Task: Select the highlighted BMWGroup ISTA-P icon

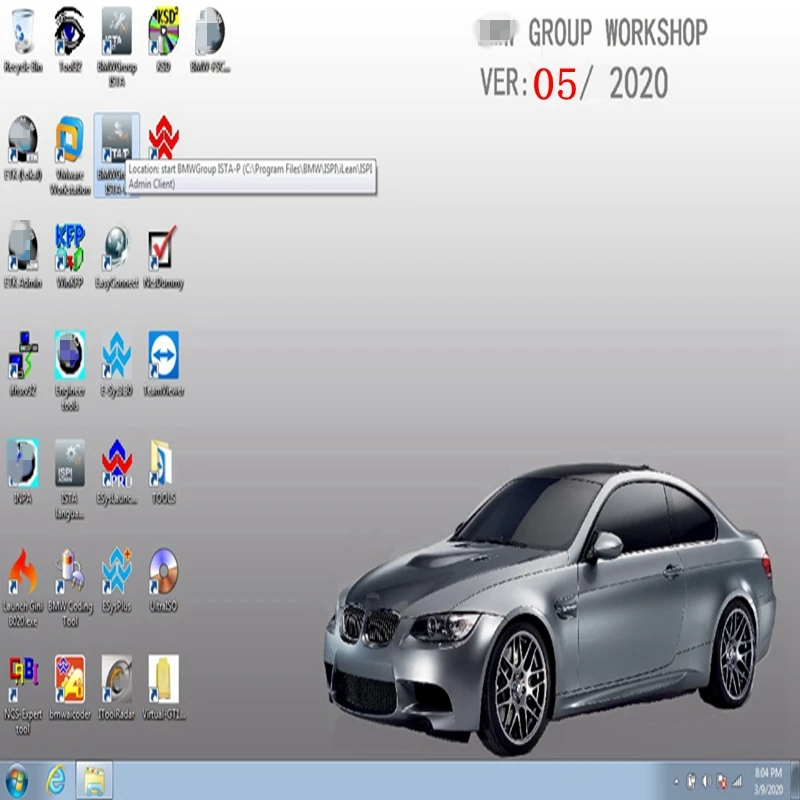Action: pyautogui.click(x=117, y=155)
